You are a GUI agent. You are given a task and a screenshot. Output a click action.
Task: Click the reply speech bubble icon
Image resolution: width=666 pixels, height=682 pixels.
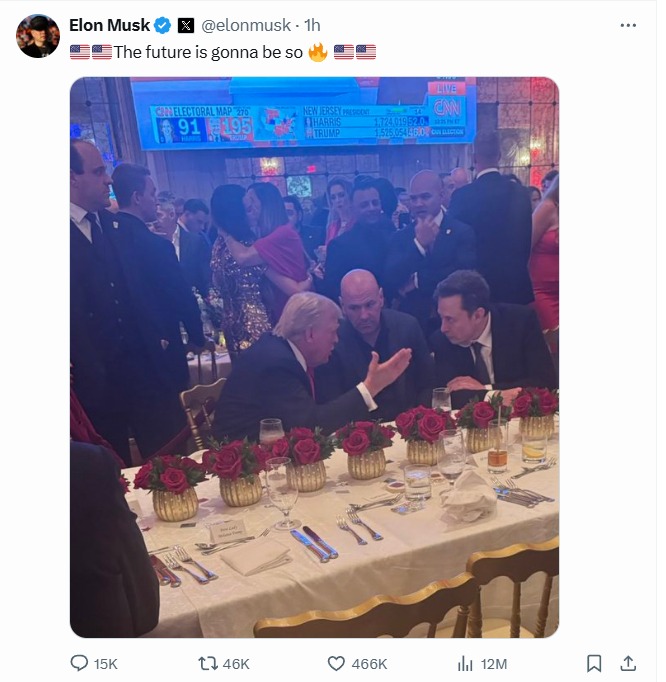[x=79, y=663]
